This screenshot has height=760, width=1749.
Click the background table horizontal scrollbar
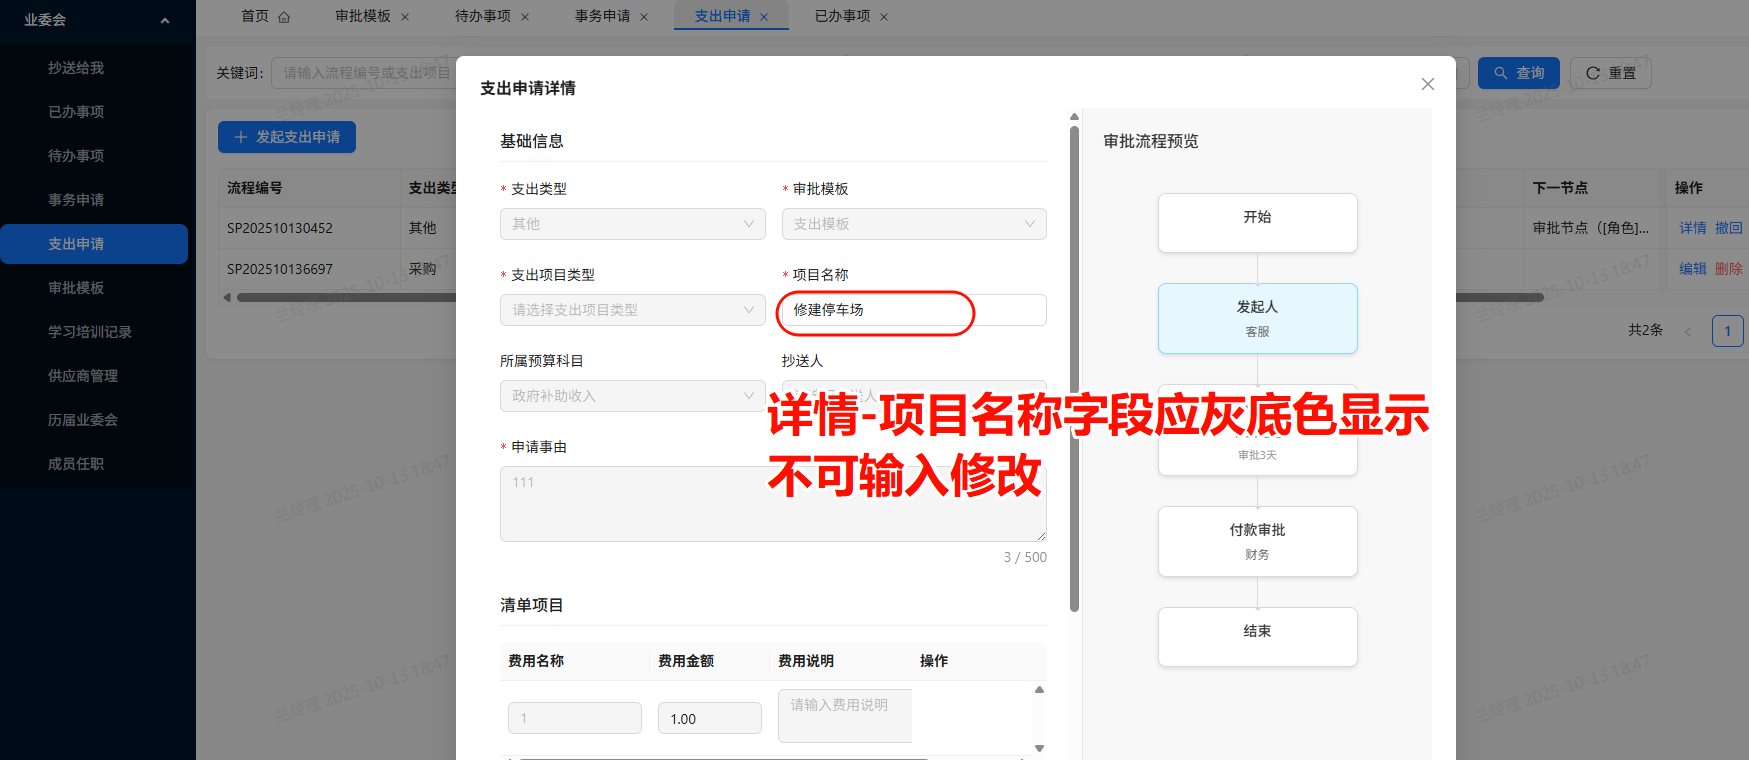point(345,297)
